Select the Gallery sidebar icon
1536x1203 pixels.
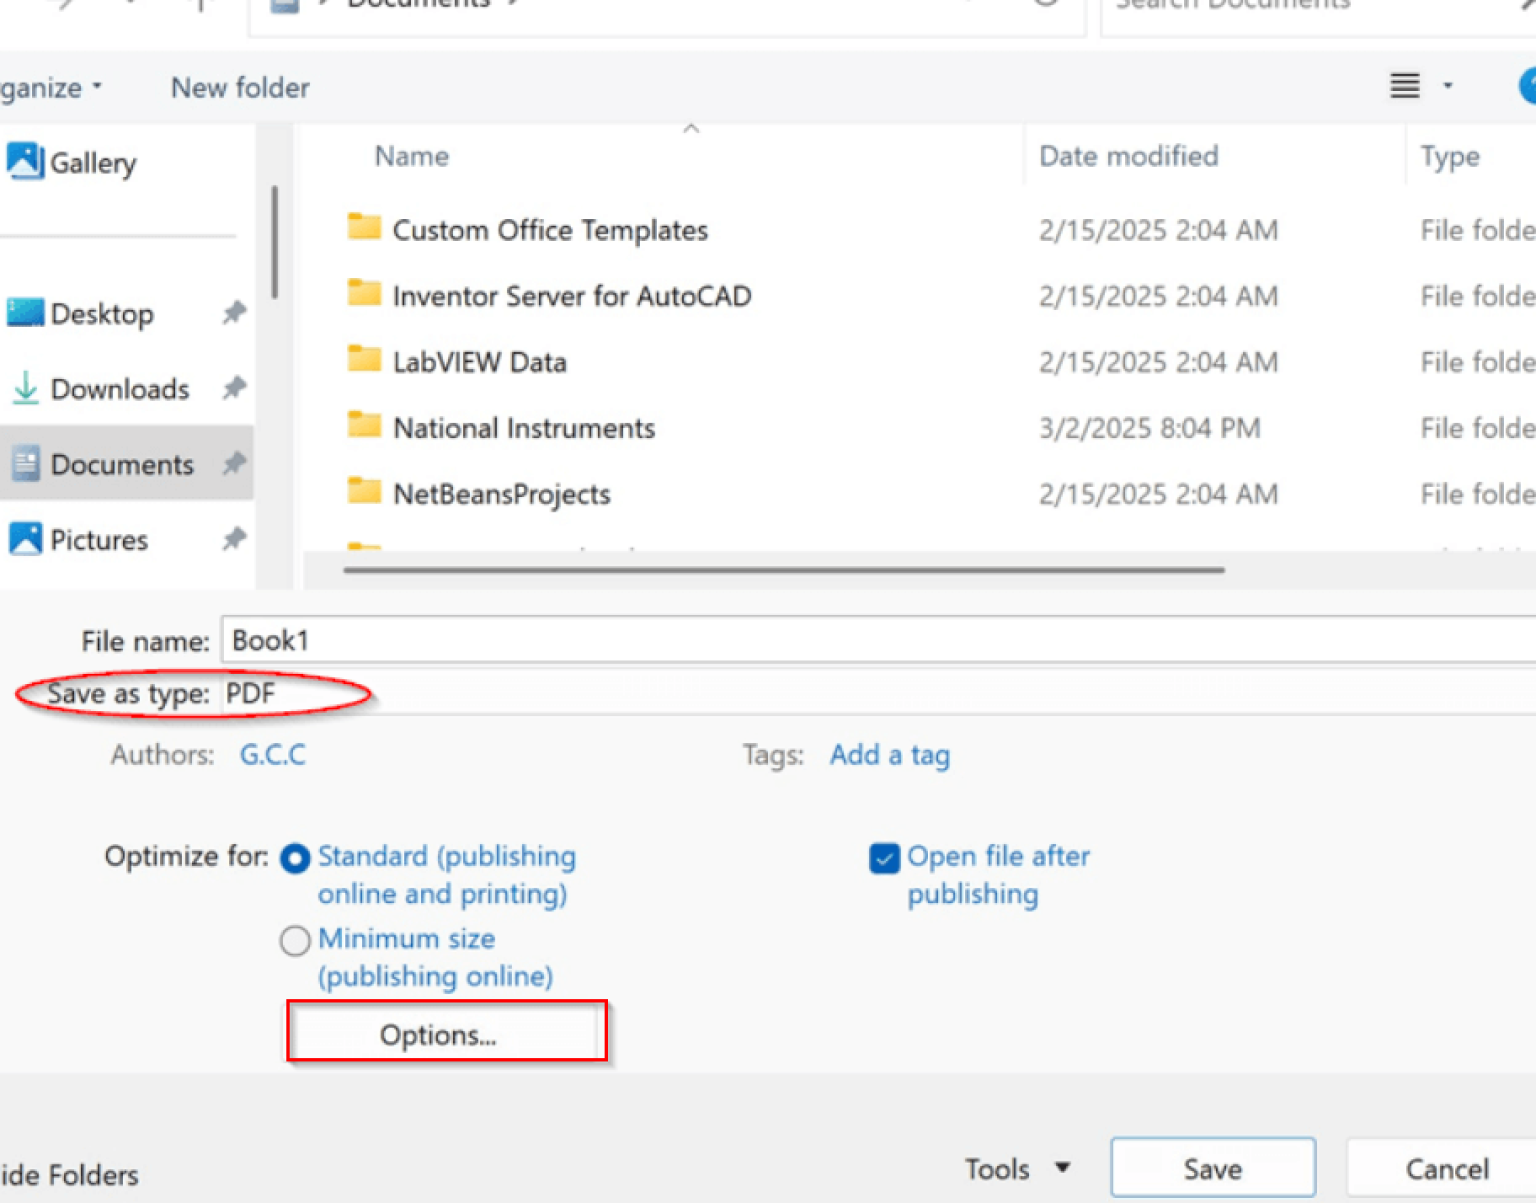coord(24,163)
